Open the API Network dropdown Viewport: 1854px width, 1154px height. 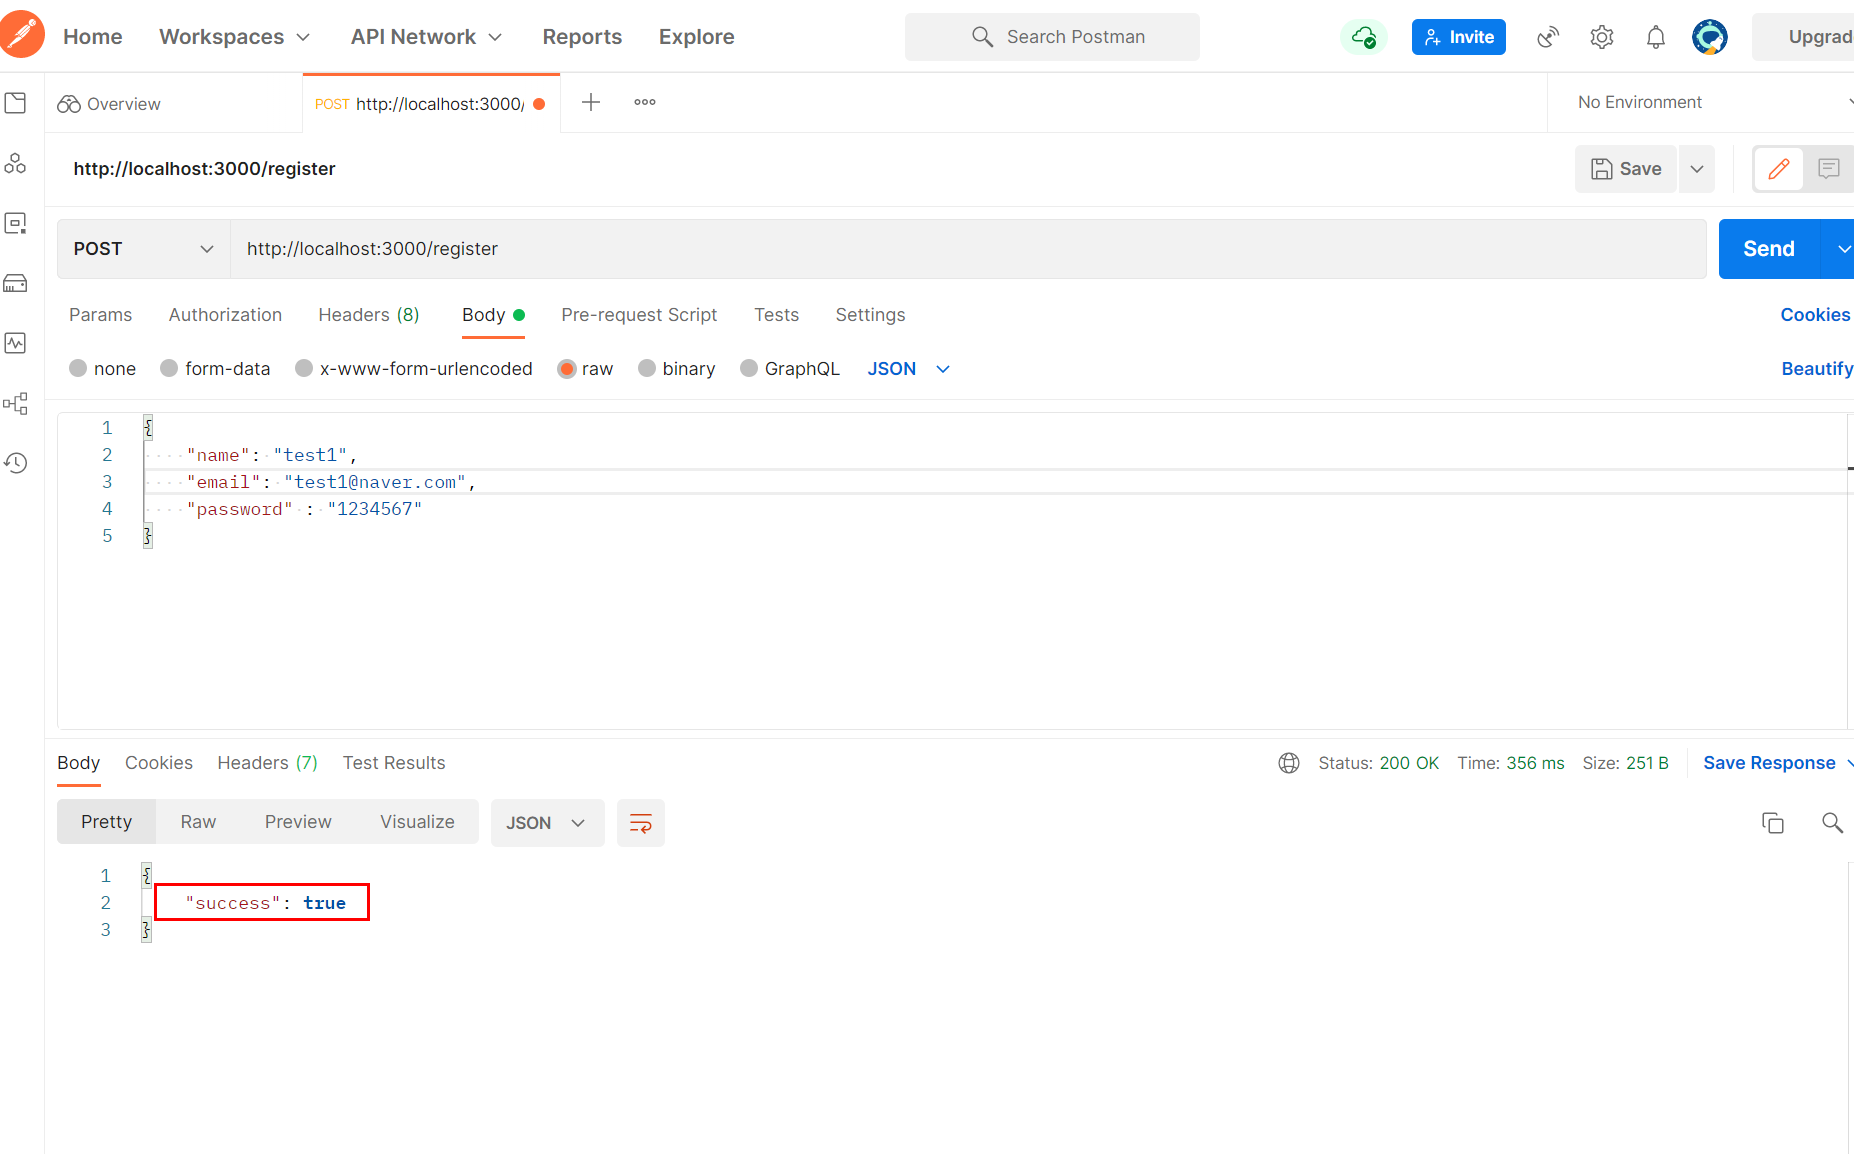click(427, 37)
